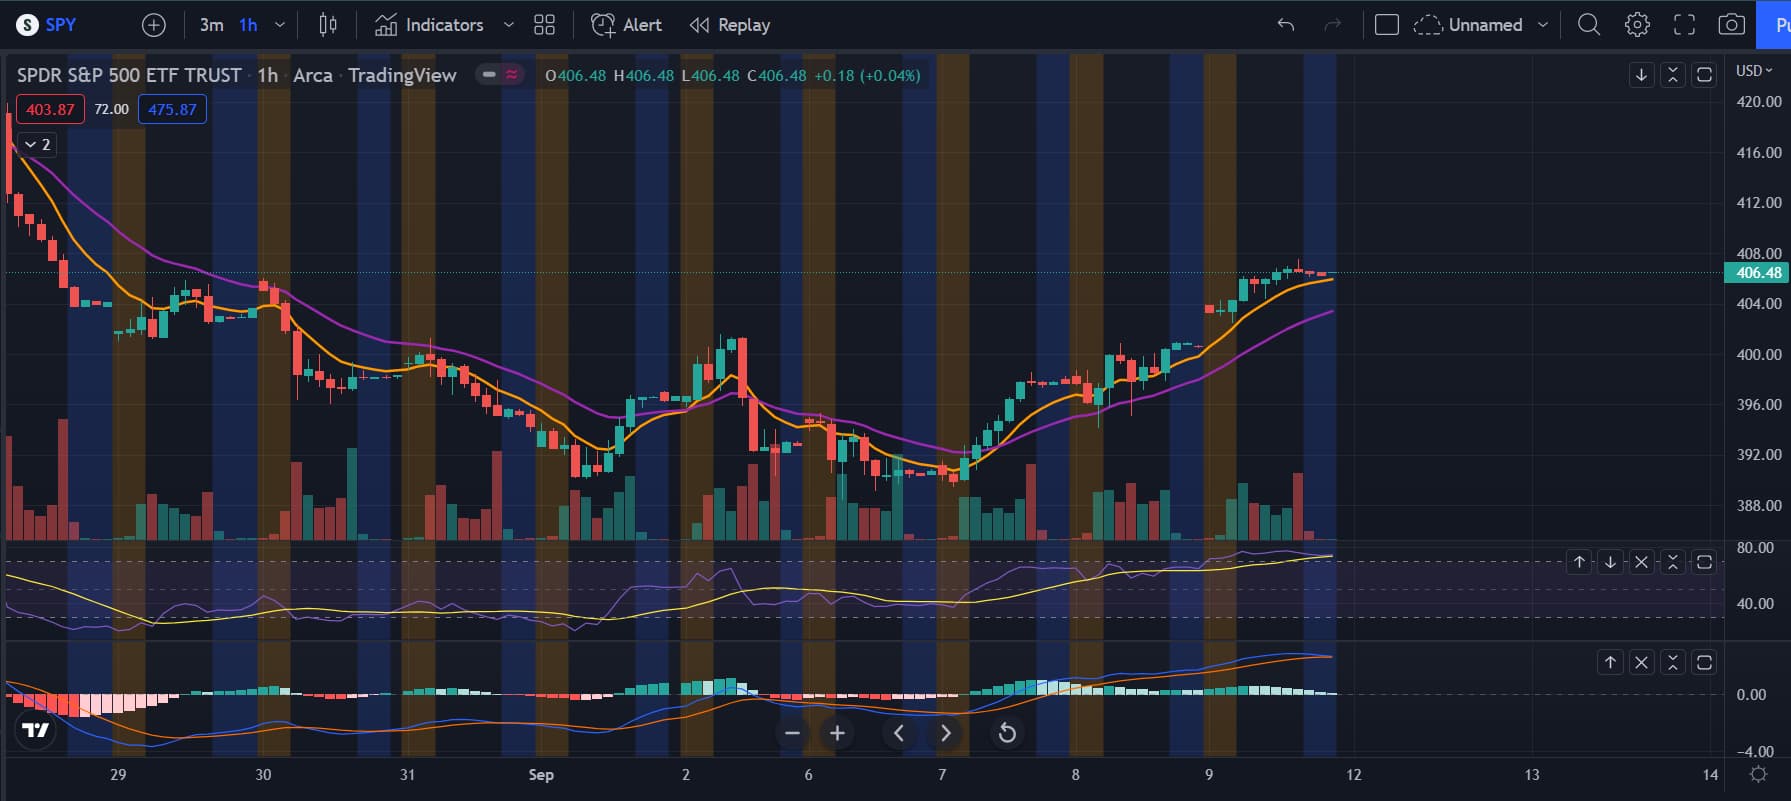Viewport: 1791px width, 801px height.
Task: Switch to the 3m interval
Action: click(x=211, y=25)
